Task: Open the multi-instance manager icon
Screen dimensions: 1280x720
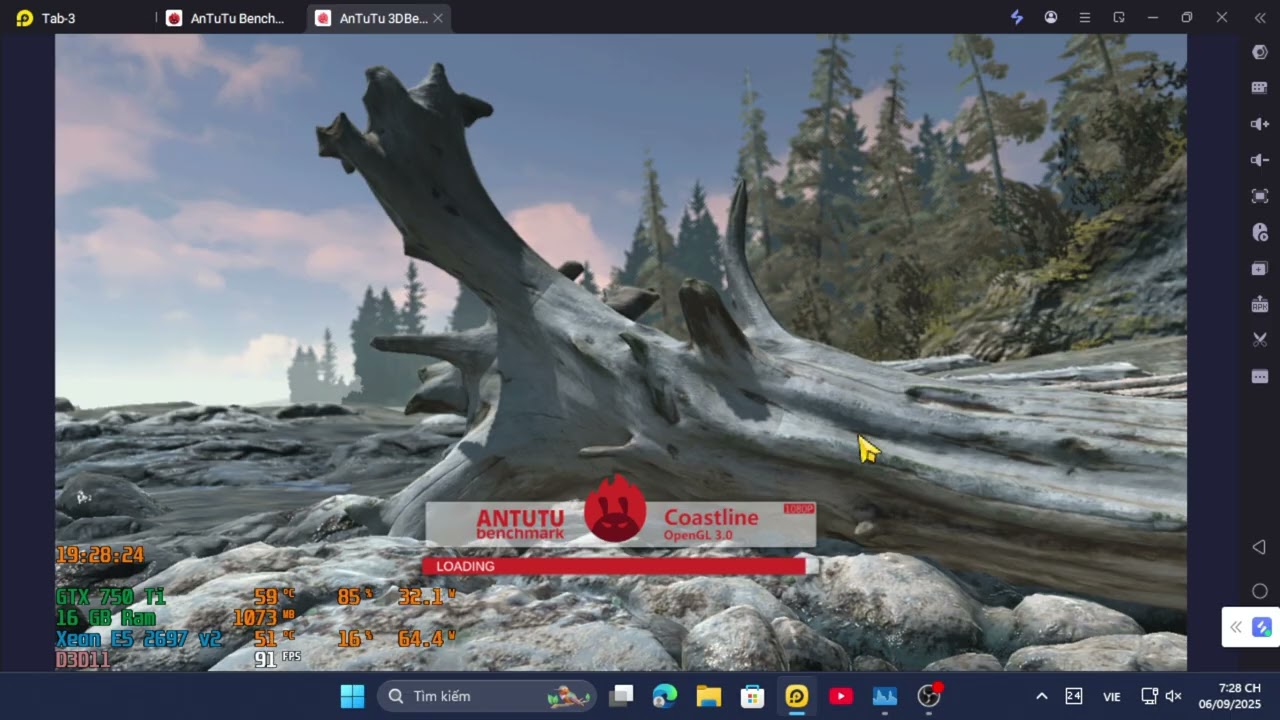Action: point(1260,268)
